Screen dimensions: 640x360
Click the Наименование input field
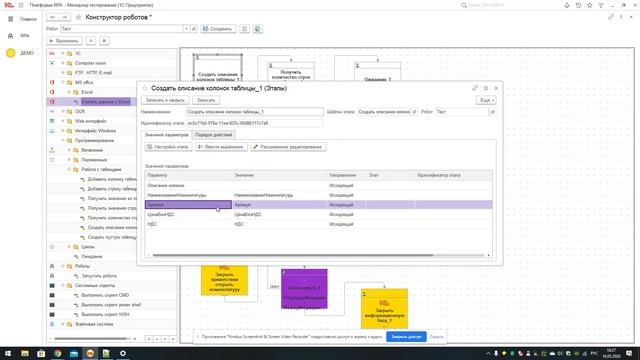(x=255, y=112)
